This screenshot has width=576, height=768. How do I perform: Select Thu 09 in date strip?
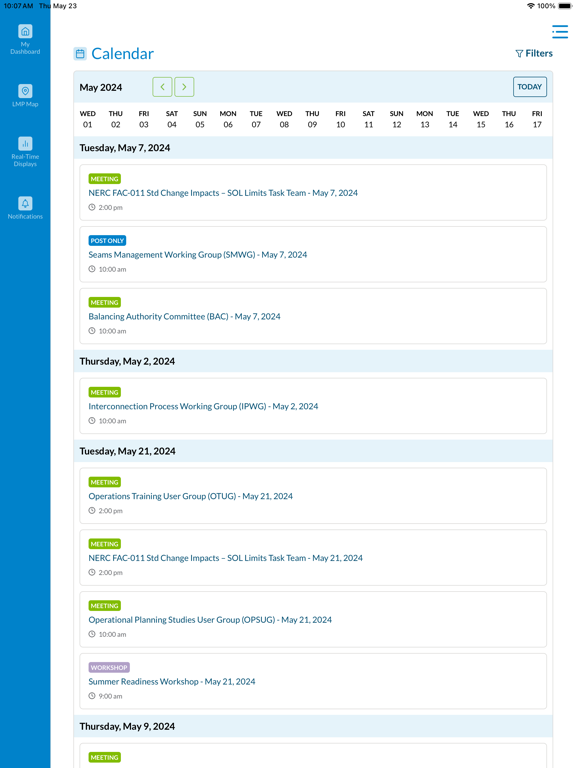pos(312,119)
